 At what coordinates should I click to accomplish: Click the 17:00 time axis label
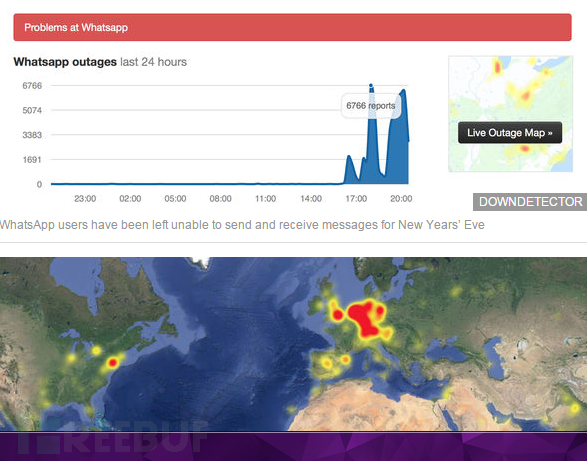coord(356,198)
